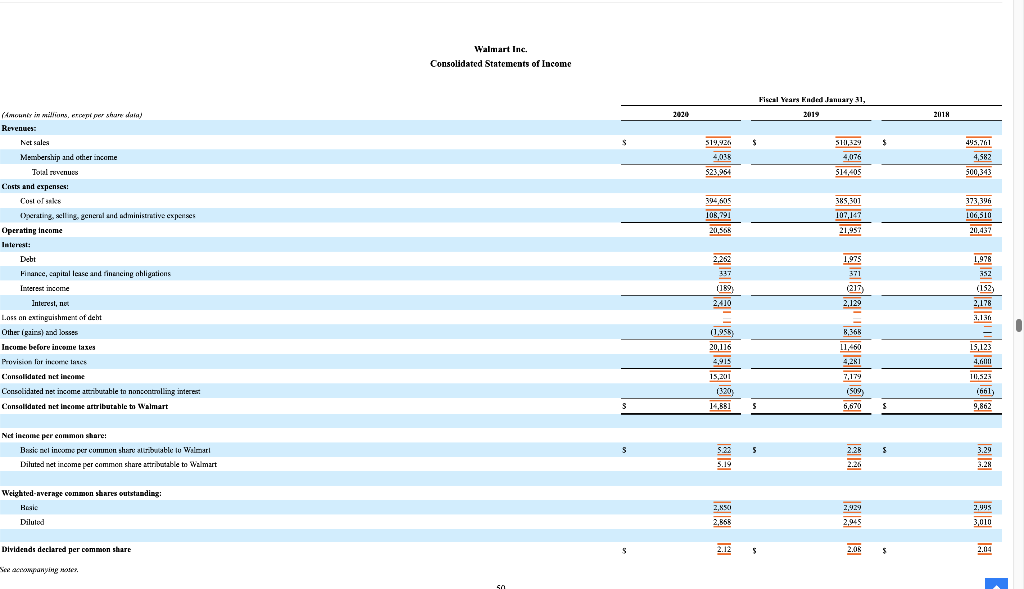Screen dimensions: 1024x589
Task: Click 2020 Provision for income taxes 4,915
Action: [722, 362]
